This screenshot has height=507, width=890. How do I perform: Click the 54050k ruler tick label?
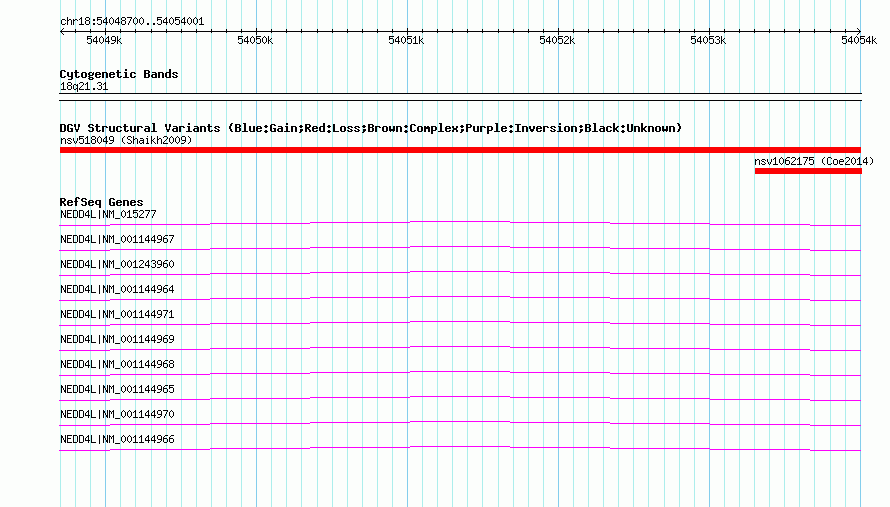coord(255,40)
